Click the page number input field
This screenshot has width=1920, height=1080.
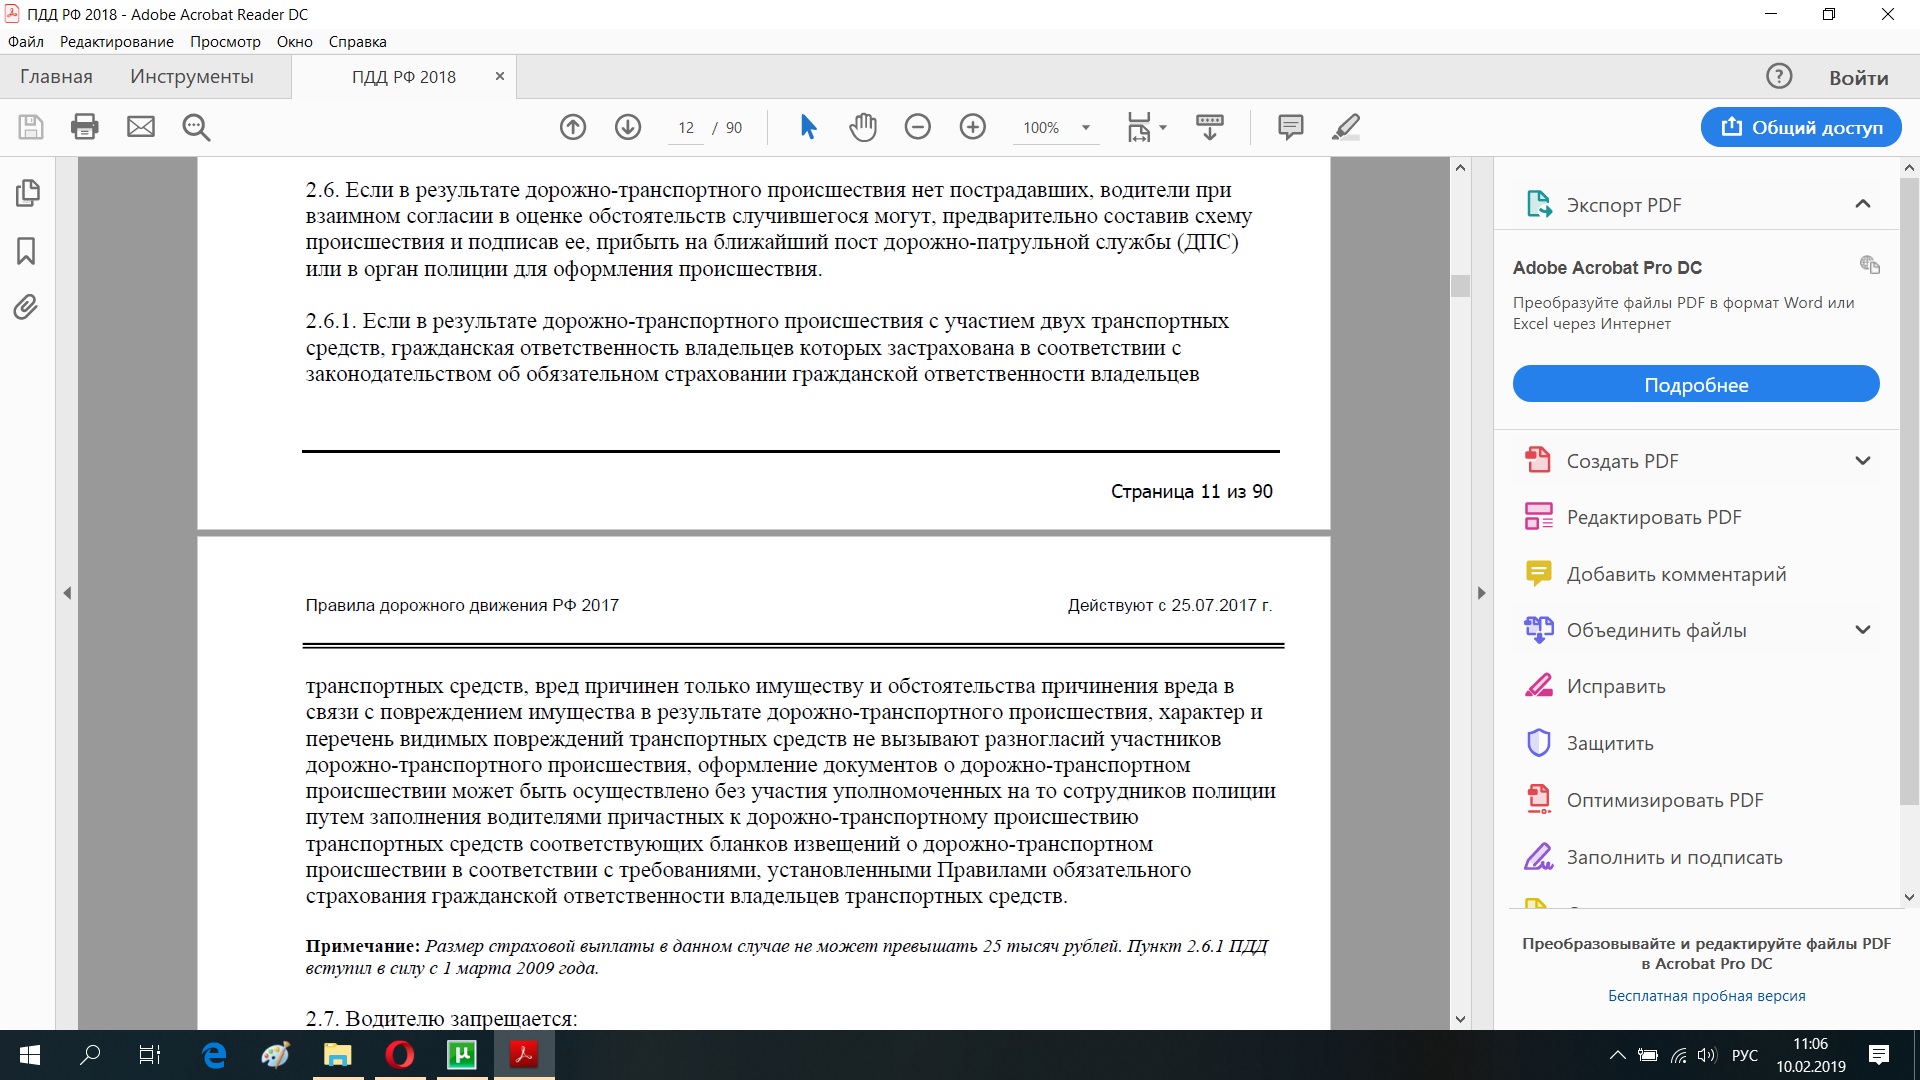686,128
